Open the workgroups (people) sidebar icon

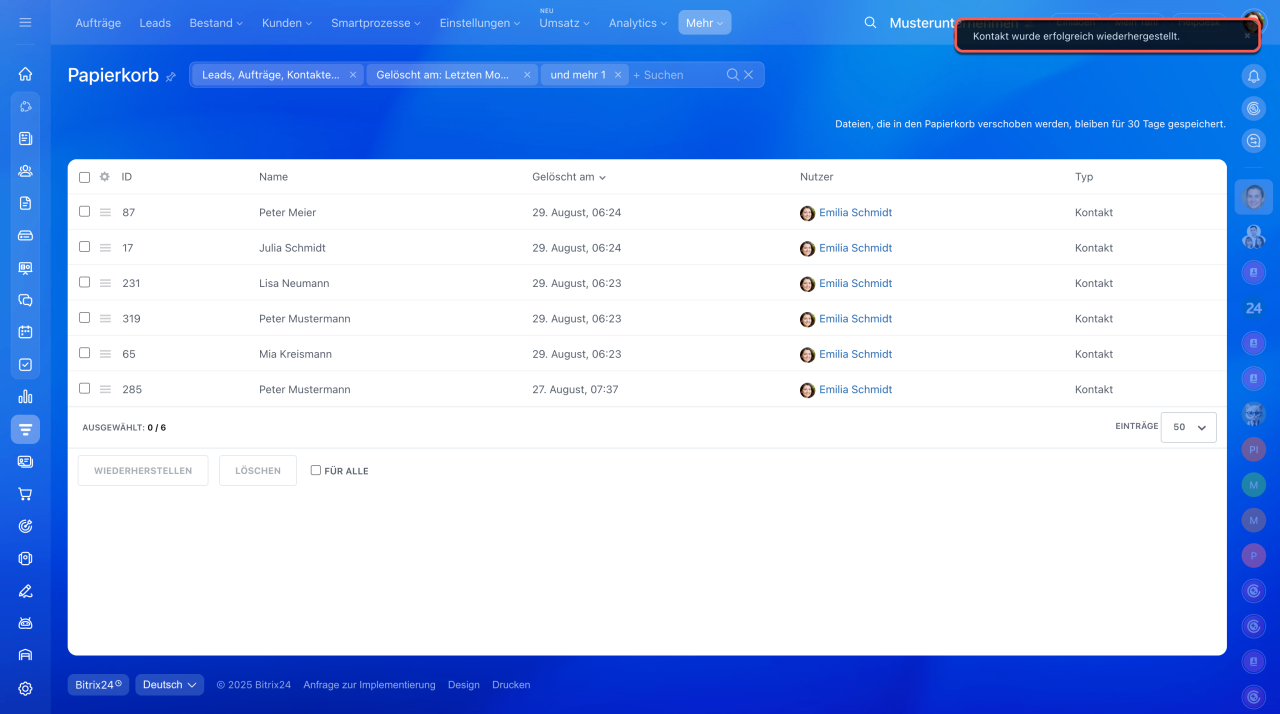click(25, 171)
